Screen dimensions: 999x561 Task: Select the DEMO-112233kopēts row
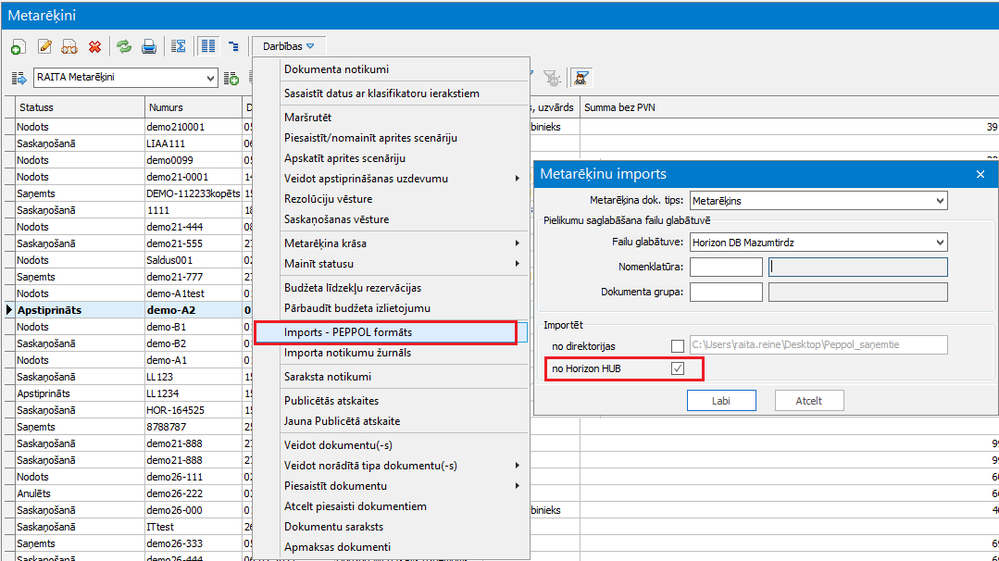tap(193, 194)
